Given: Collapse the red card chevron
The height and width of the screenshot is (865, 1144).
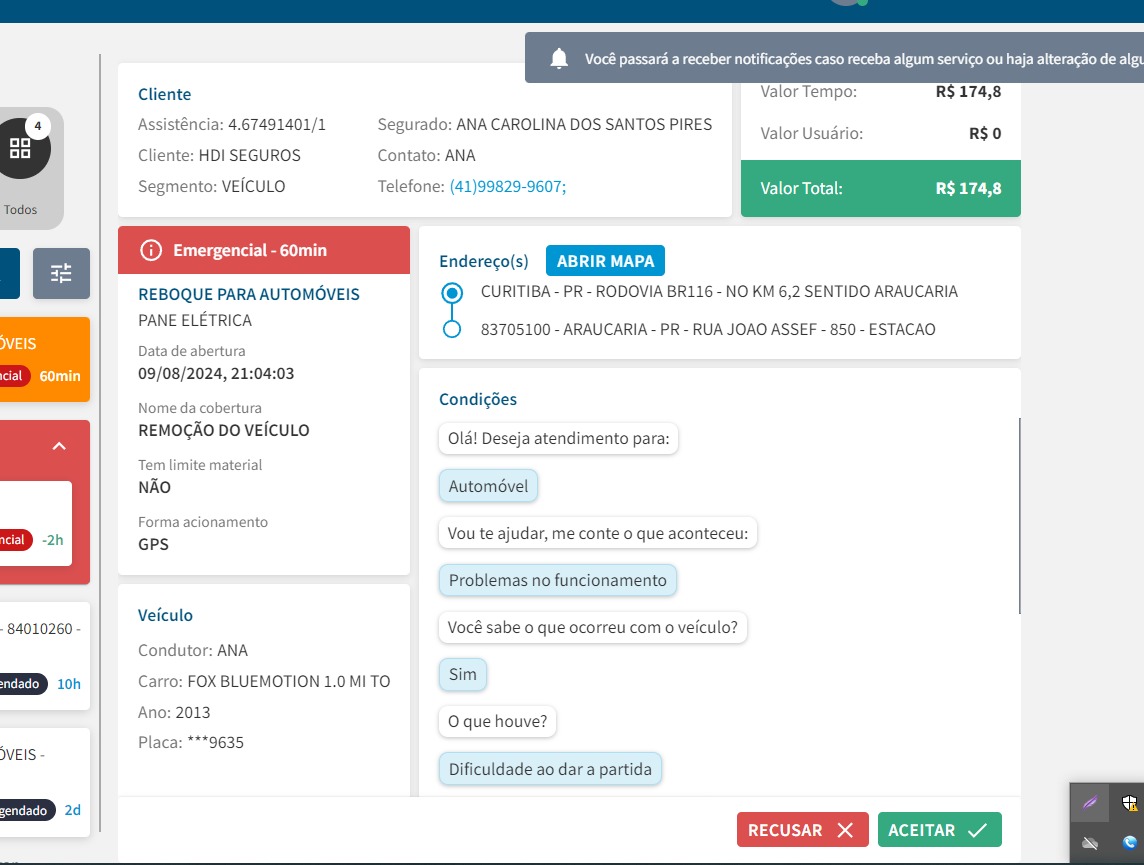Looking at the screenshot, I should [59, 446].
